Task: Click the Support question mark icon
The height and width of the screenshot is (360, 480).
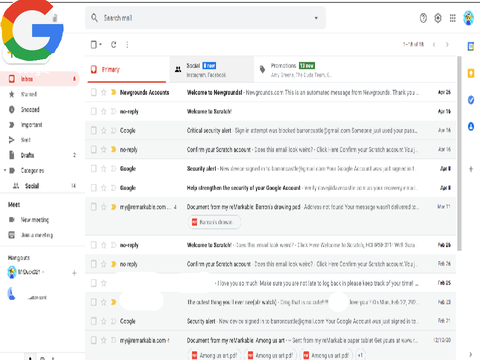Action: click(423, 18)
